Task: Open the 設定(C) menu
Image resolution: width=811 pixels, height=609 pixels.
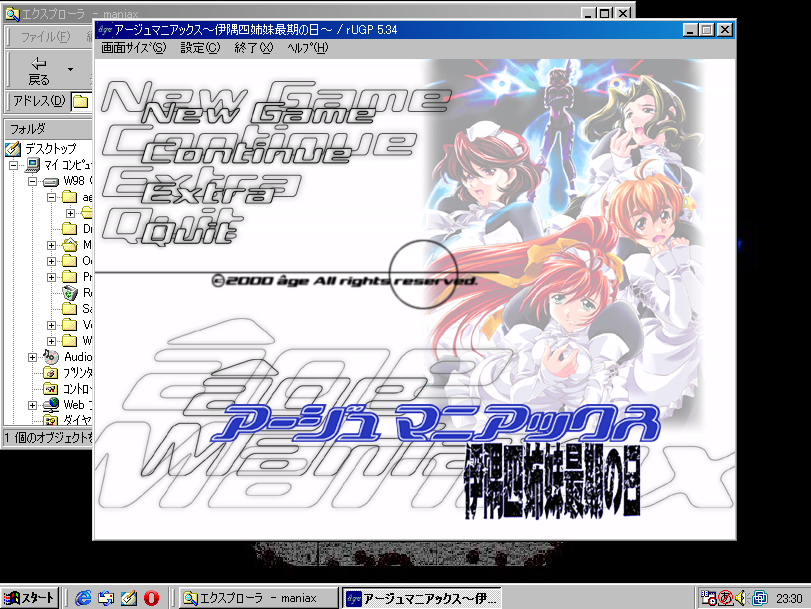Action: click(200, 48)
